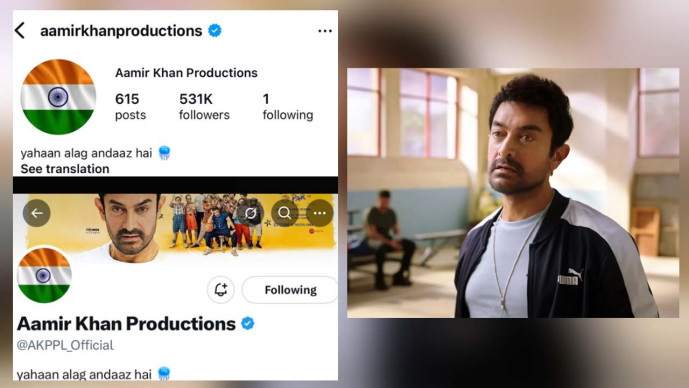Enable notifications with the bell icon
The height and width of the screenshot is (388, 689).
click(x=221, y=290)
